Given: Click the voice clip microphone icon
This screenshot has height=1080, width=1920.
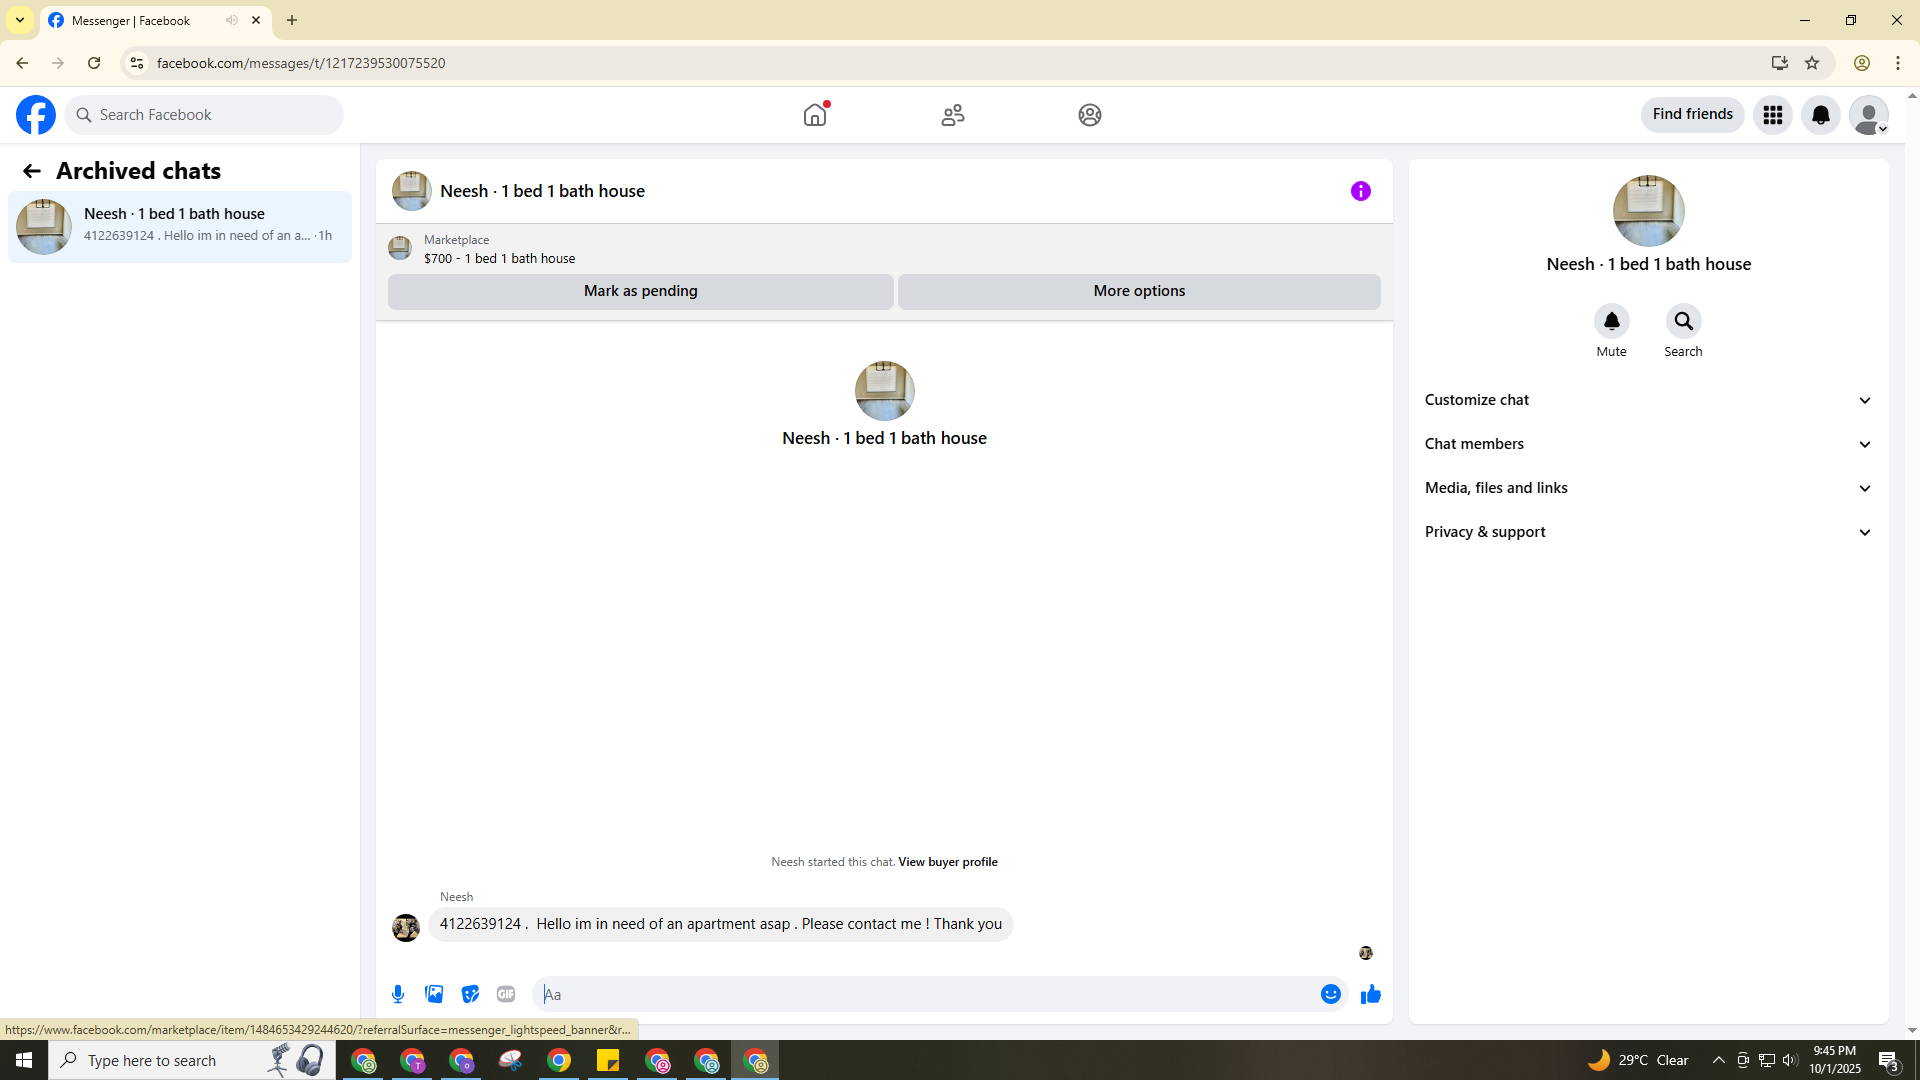Looking at the screenshot, I should (398, 994).
